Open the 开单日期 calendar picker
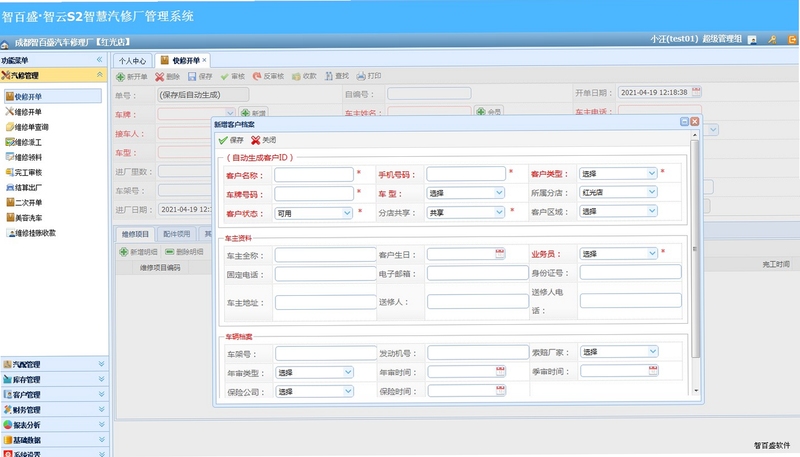 696,92
